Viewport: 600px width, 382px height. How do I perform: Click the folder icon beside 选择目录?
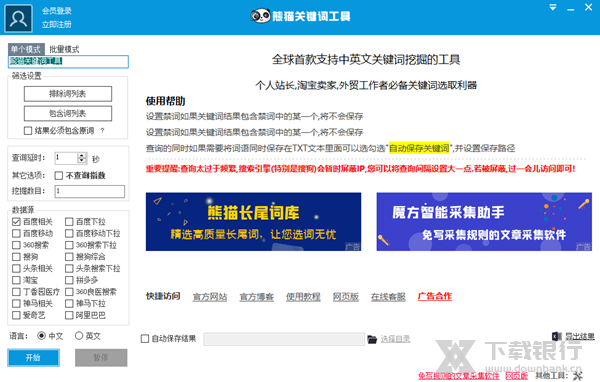tap(372, 339)
